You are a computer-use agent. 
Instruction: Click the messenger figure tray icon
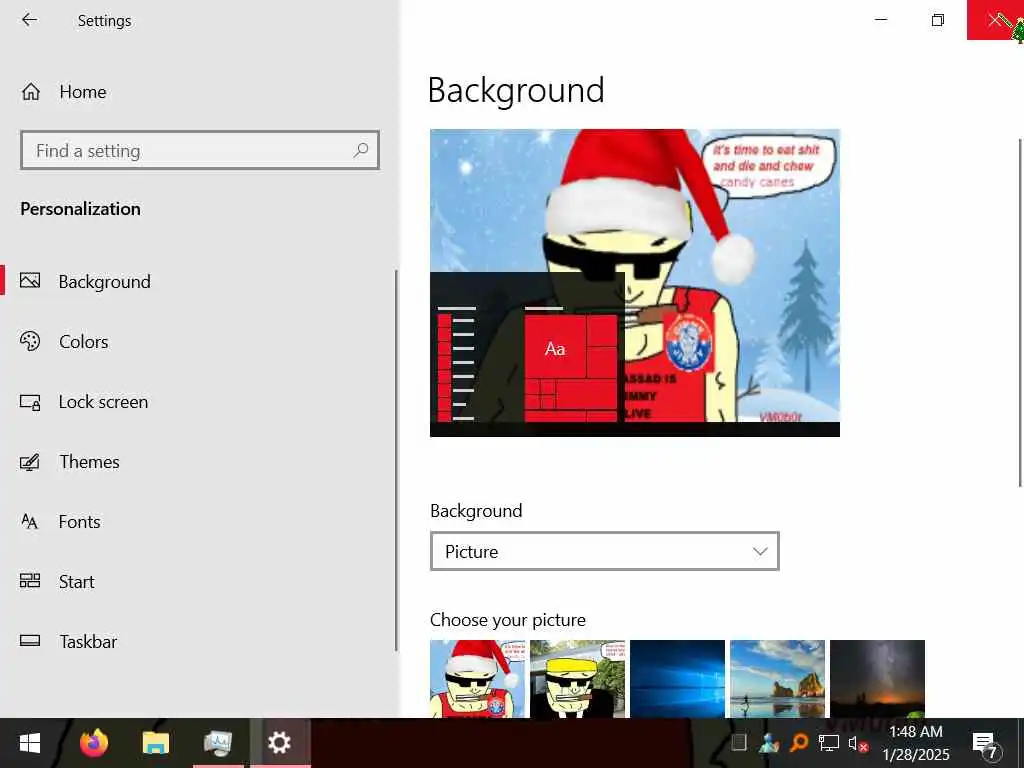(769, 743)
